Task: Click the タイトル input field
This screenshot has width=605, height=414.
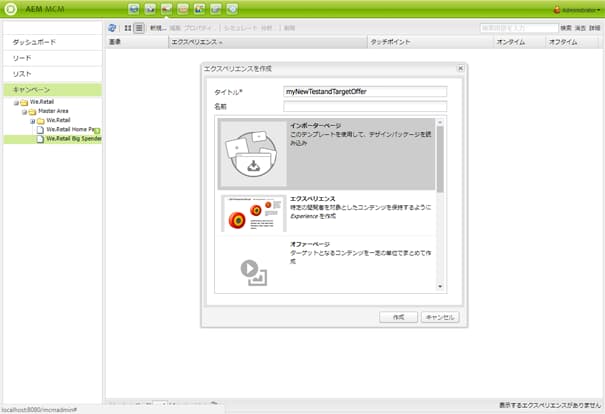Action: pyautogui.click(x=365, y=91)
